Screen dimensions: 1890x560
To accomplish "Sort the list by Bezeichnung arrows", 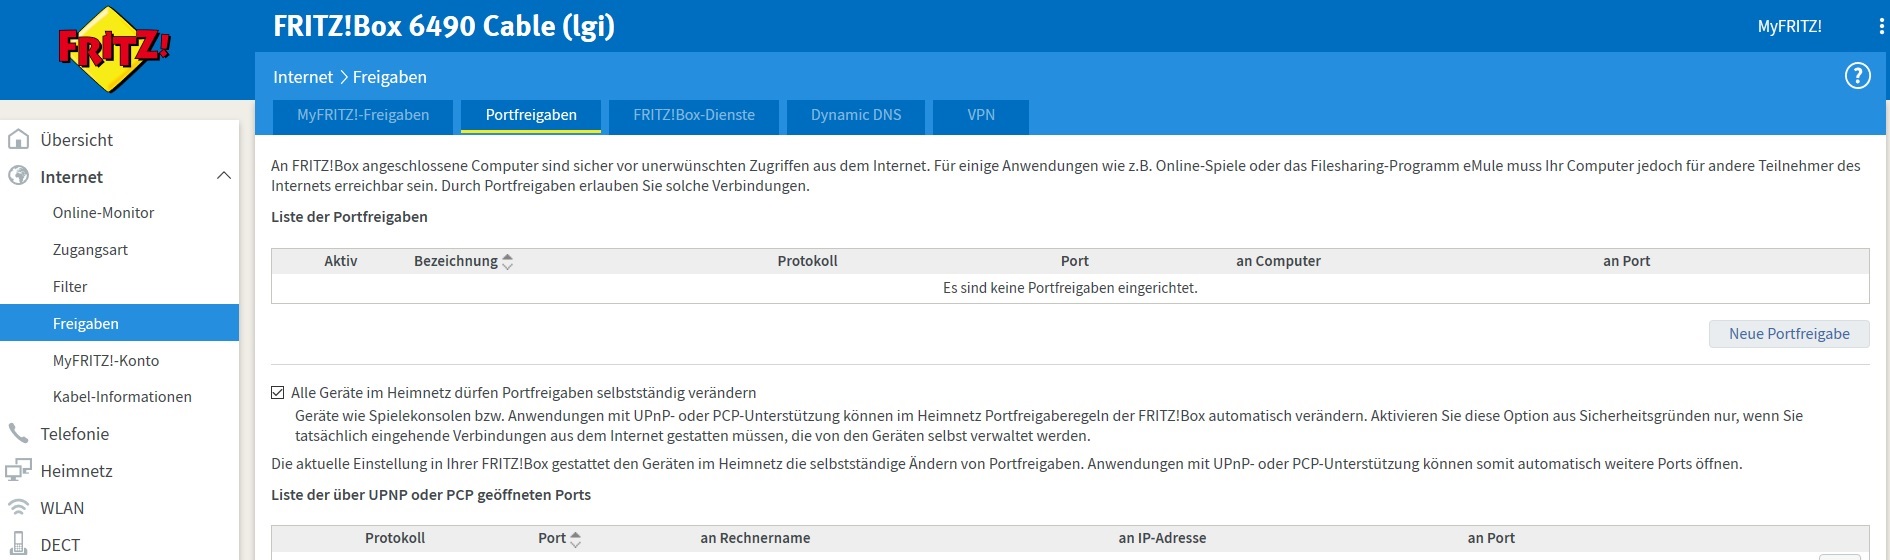I will [x=507, y=261].
